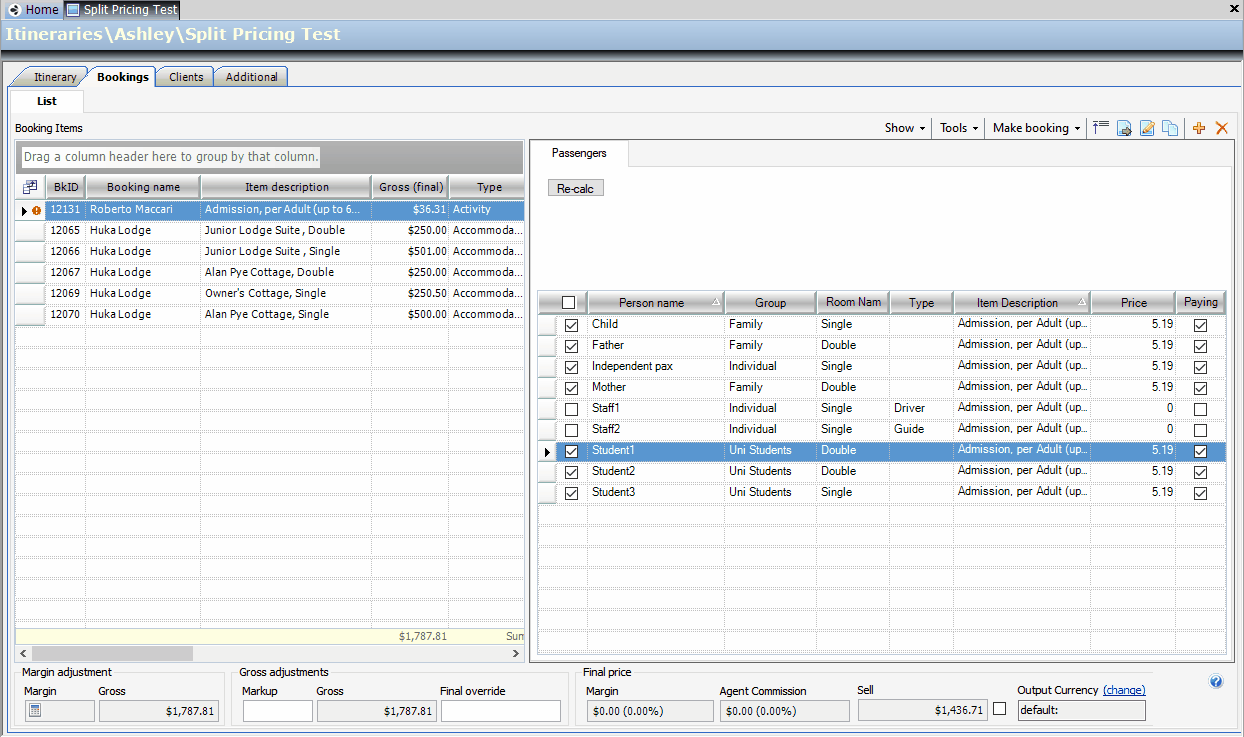Click the orange plus add booking icon
Viewport: 1244px width, 737px height.
1199,128
